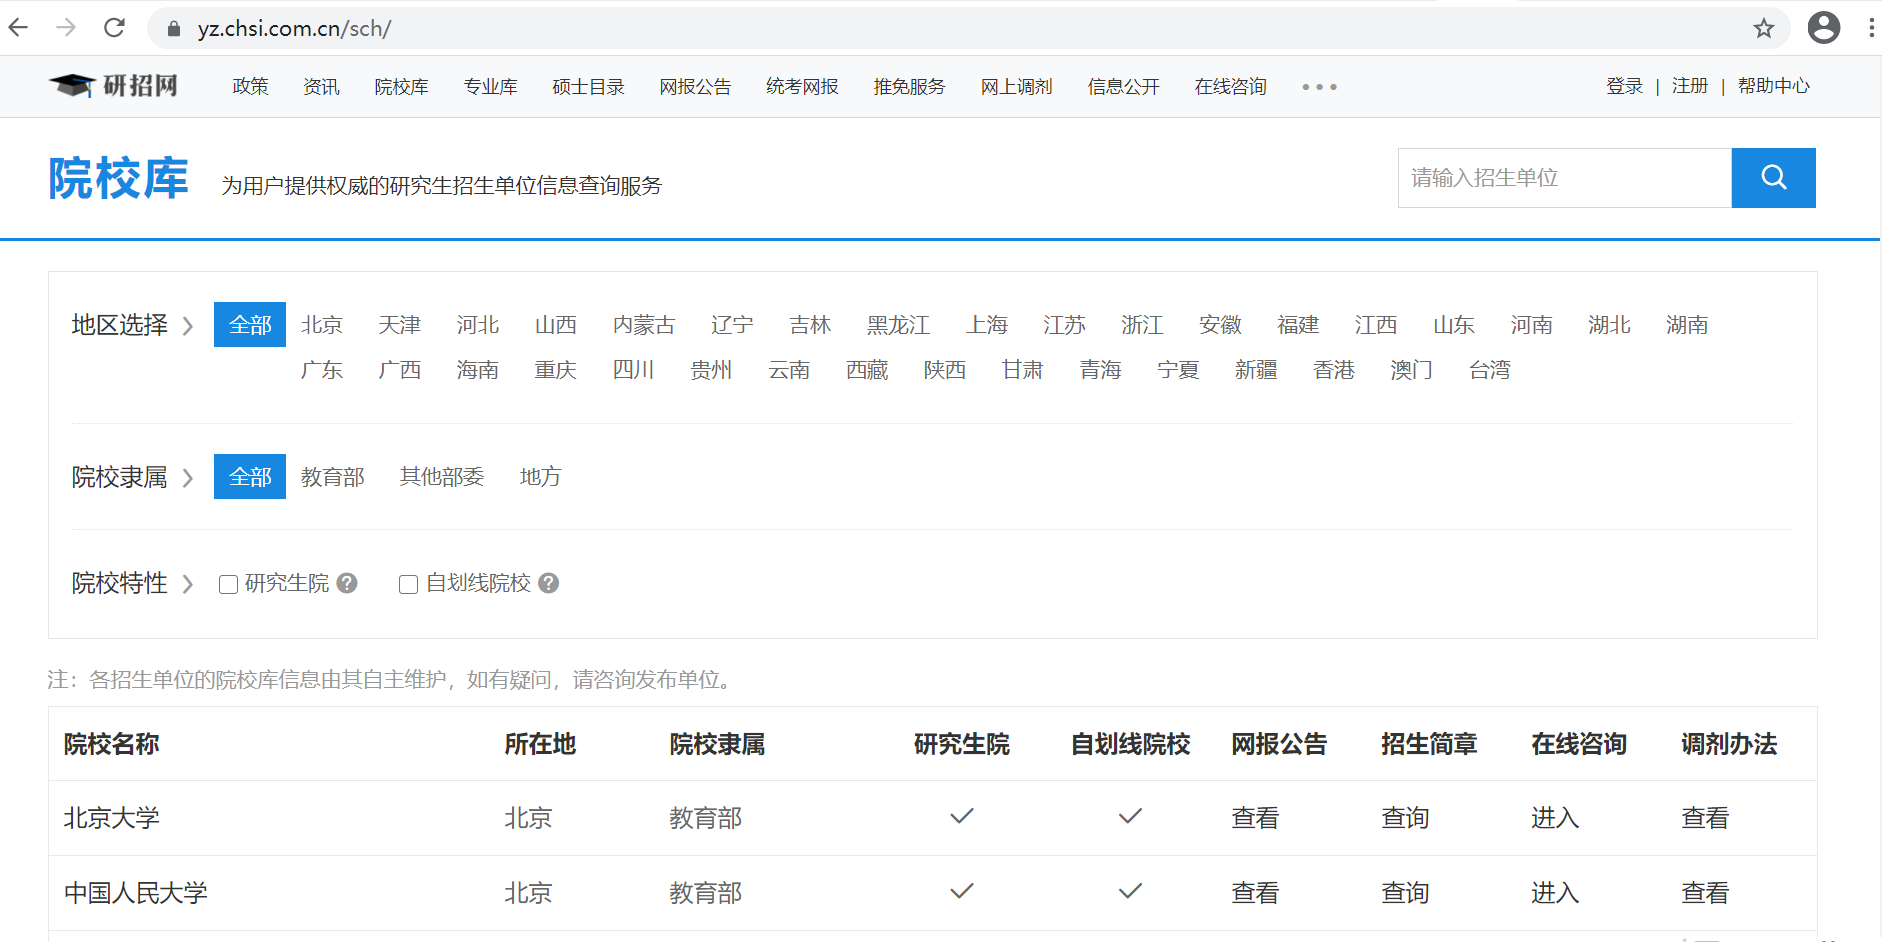The height and width of the screenshot is (942, 1882).
Task: Select 全部 in region filter
Action: pos(250,325)
